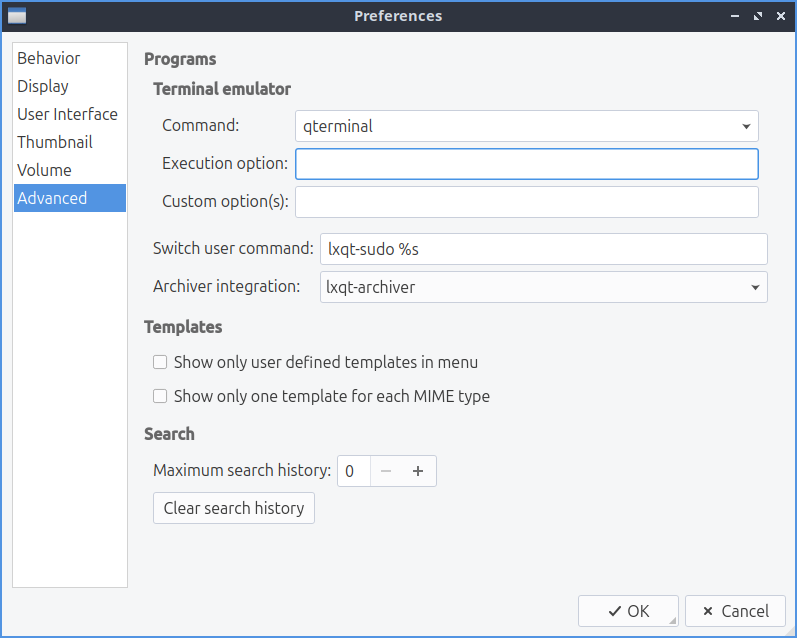Select the Volume category
Viewport: 797px width, 638px height.
point(45,170)
